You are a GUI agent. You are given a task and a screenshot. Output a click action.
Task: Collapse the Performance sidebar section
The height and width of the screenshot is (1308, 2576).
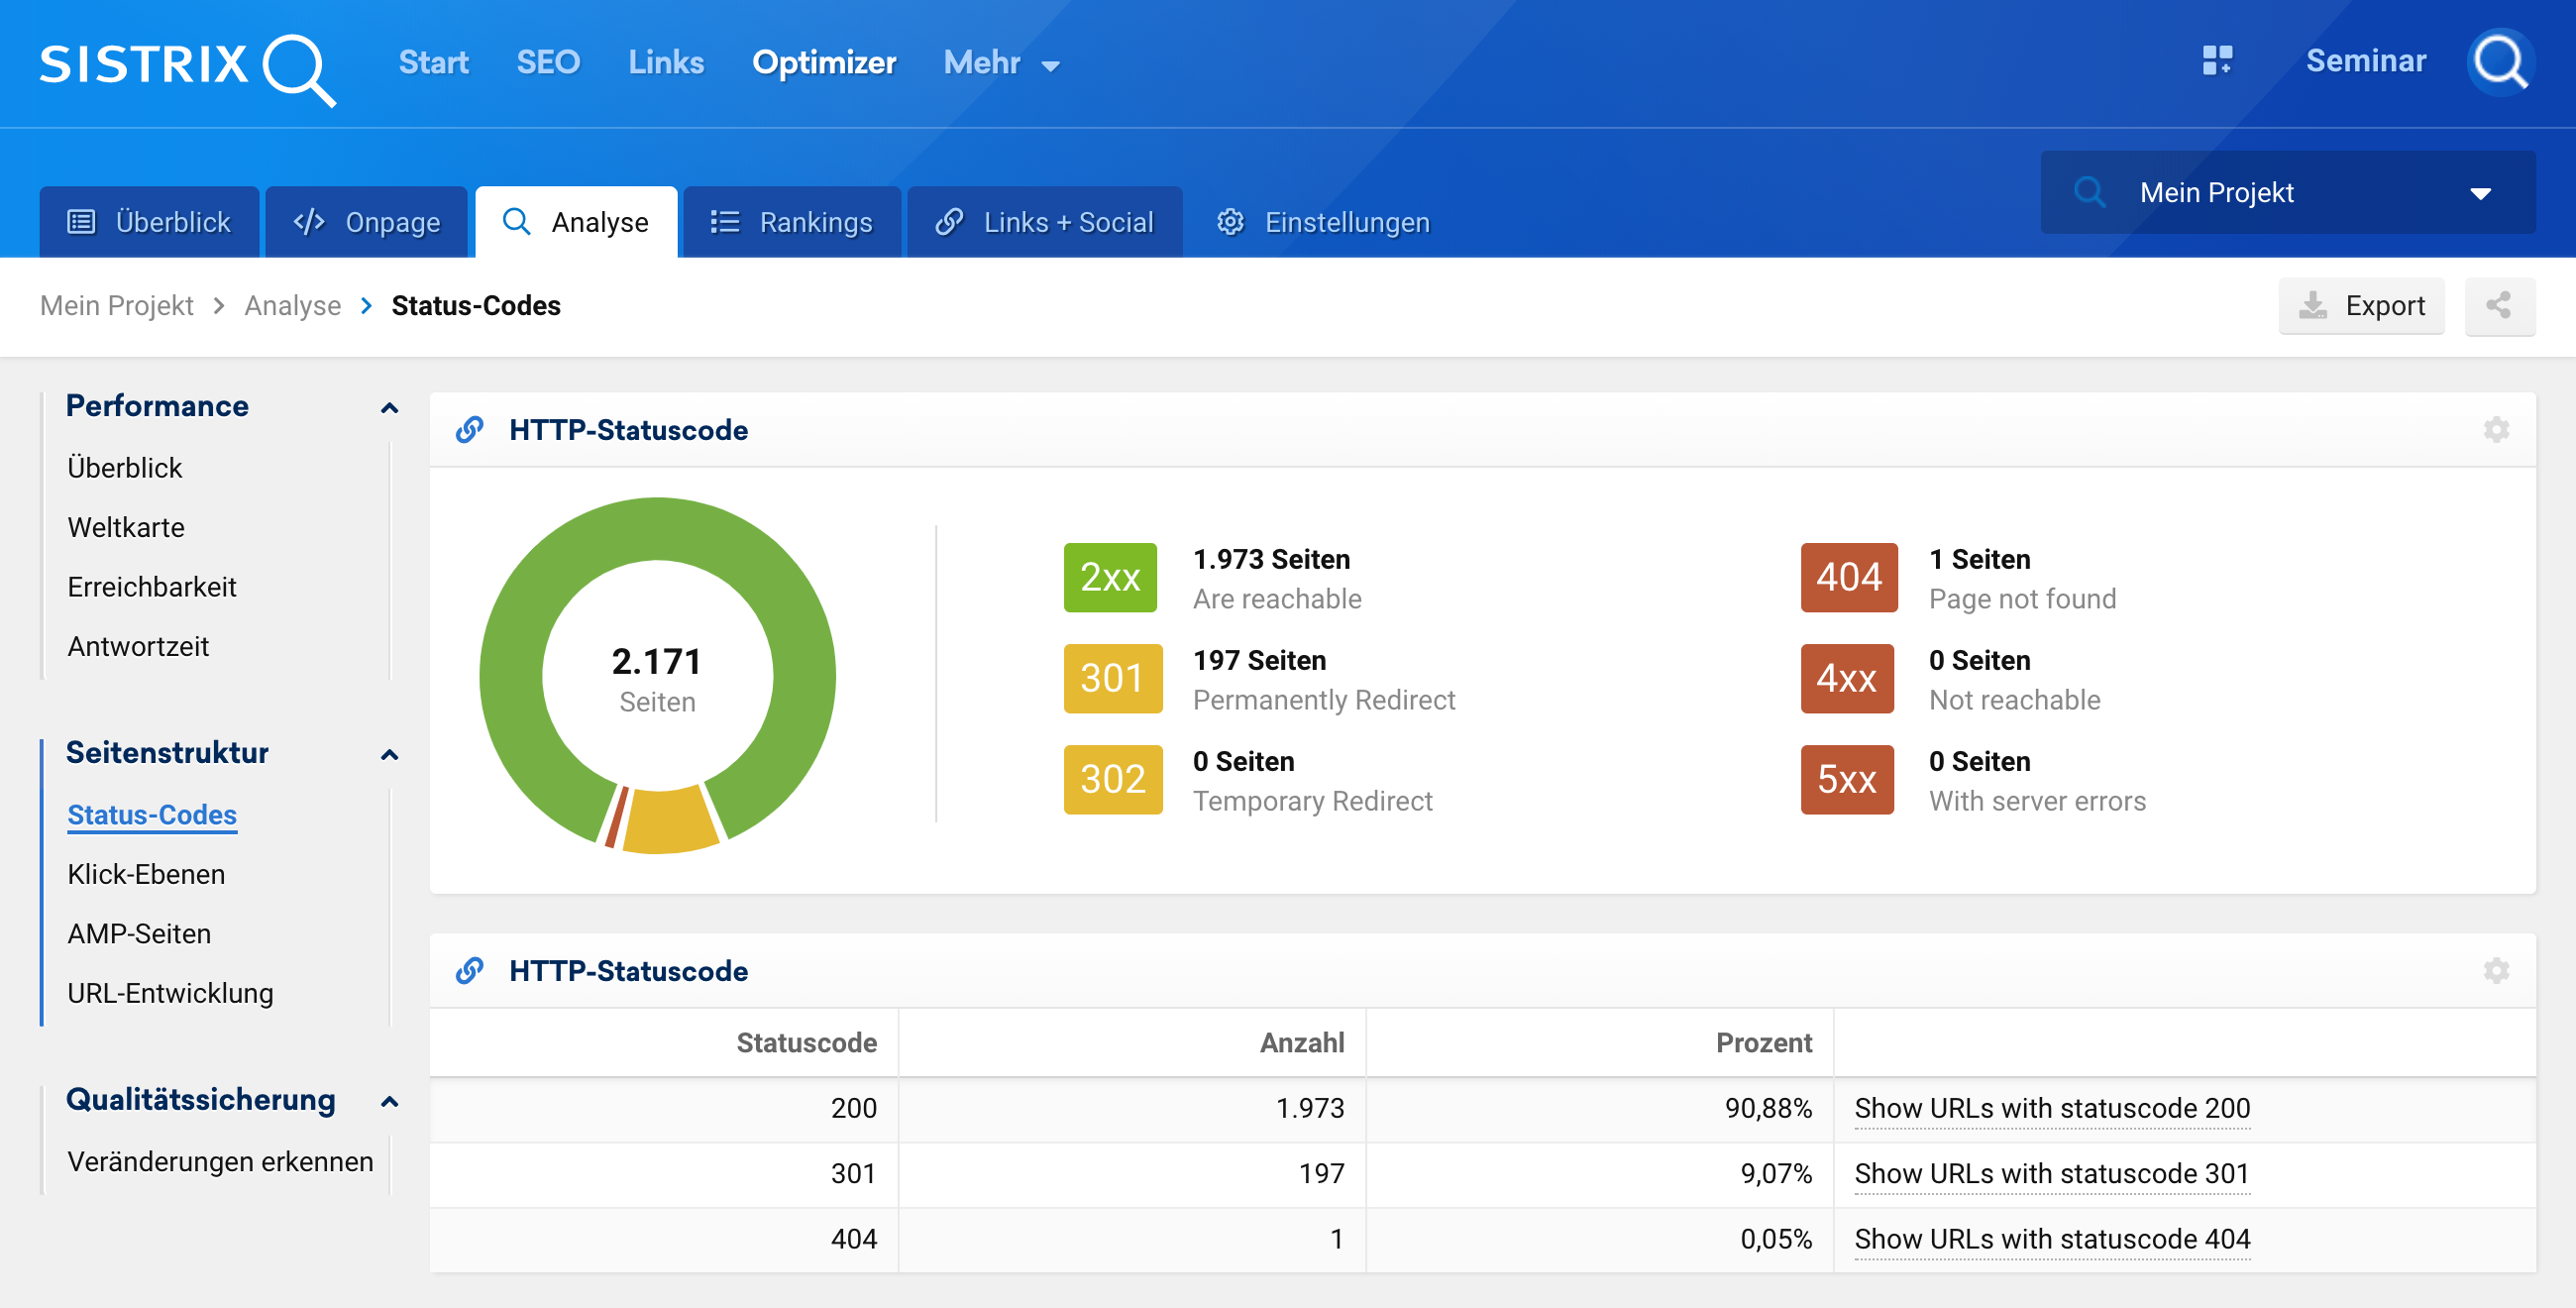click(389, 407)
